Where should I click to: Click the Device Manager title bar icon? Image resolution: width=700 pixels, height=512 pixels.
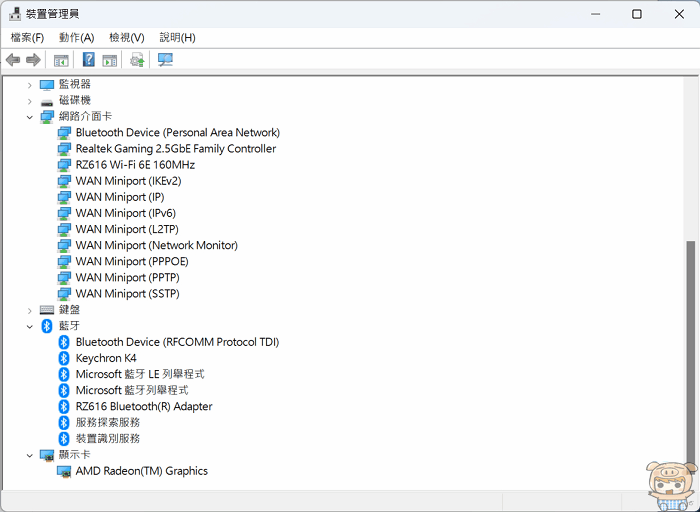coord(15,14)
